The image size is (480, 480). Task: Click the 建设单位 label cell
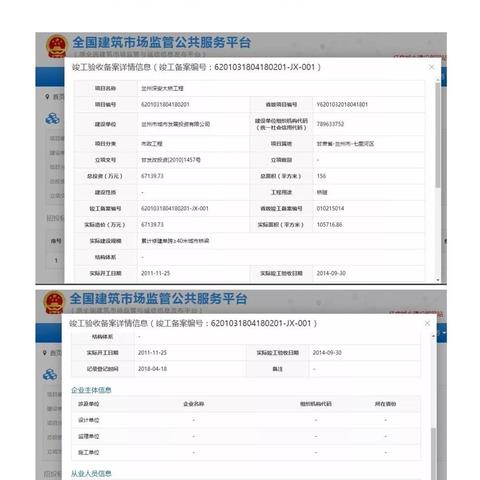(x=106, y=124)
